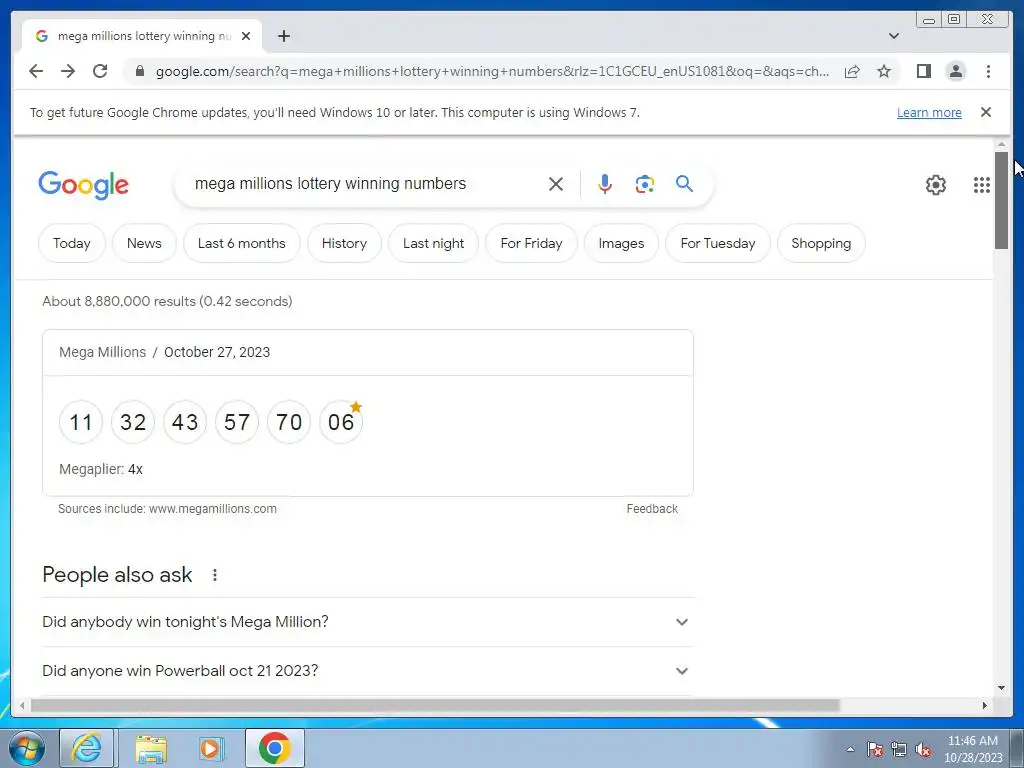Clear the search box text
This screenshot has width=1024, height=768.
pos(556,184)
